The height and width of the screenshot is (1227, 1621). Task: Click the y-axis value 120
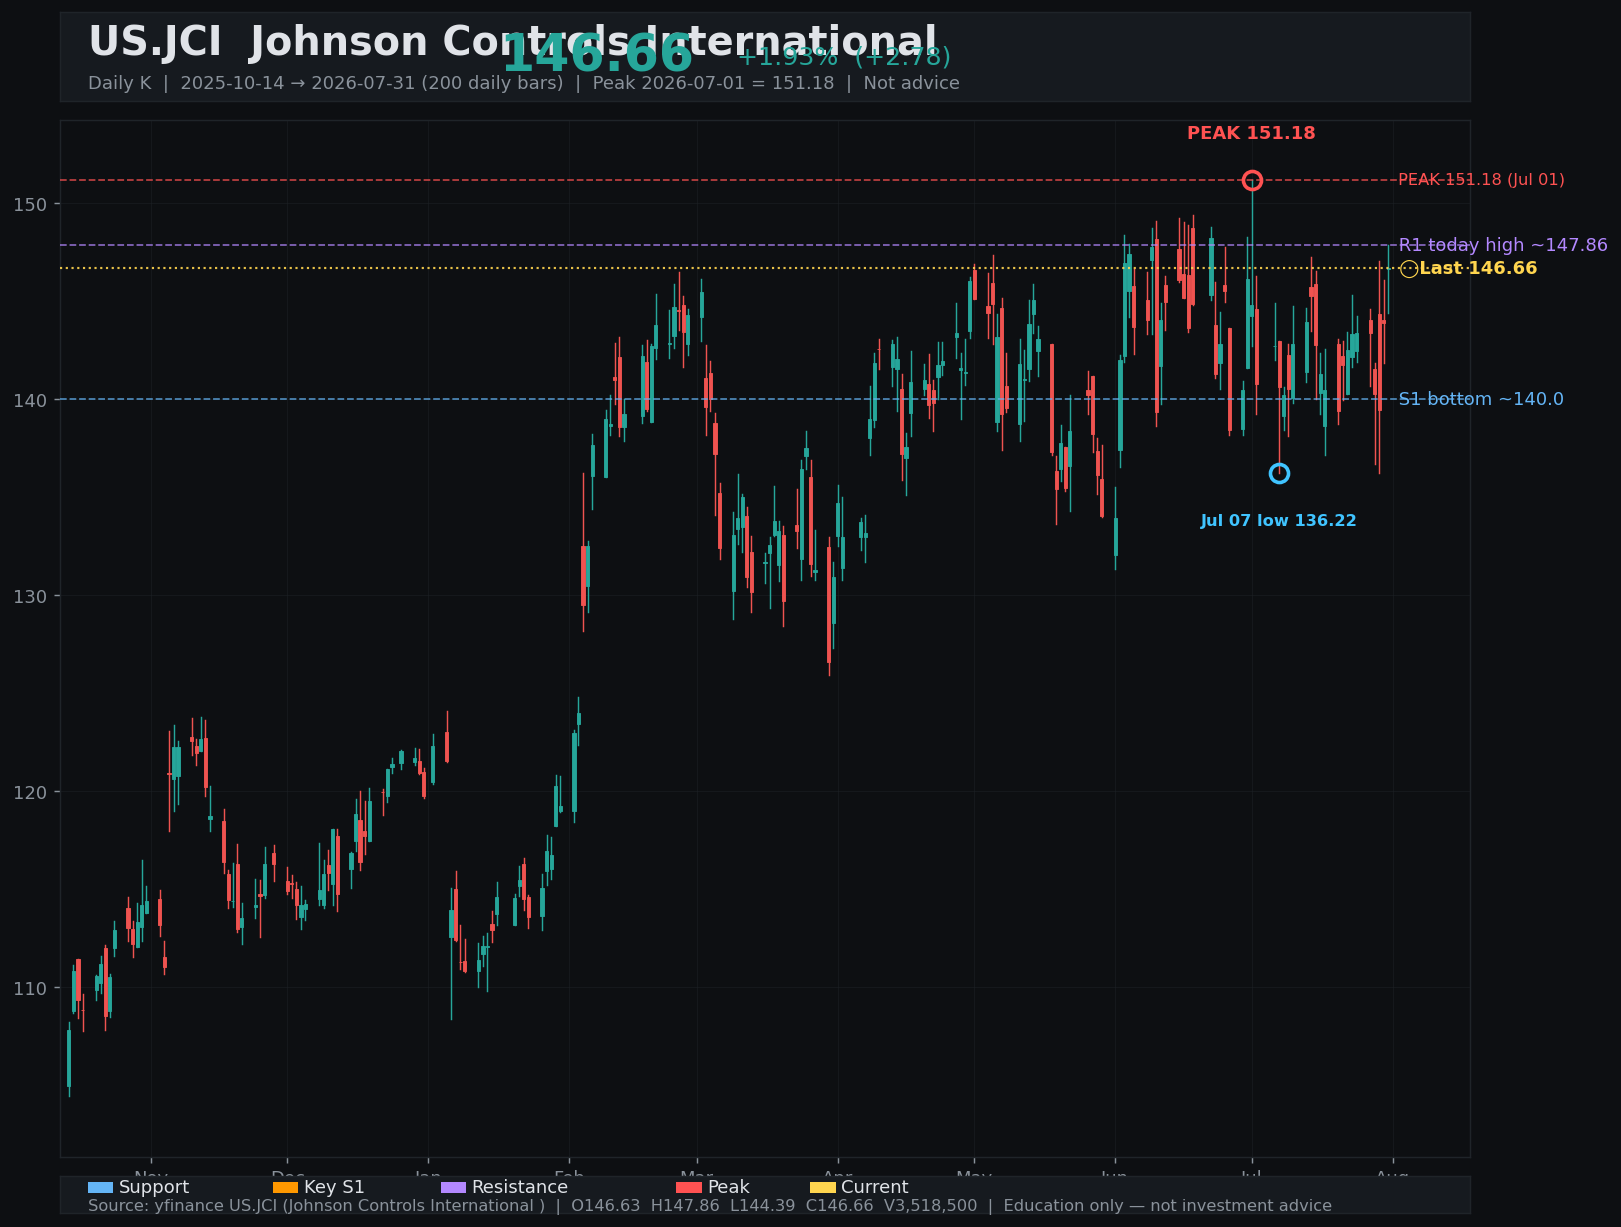click(30, 792)
